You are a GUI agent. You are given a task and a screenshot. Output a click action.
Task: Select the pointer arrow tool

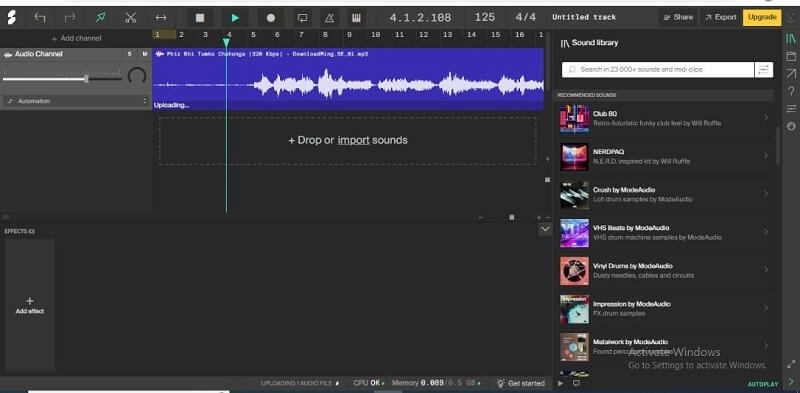coord(101,18)
